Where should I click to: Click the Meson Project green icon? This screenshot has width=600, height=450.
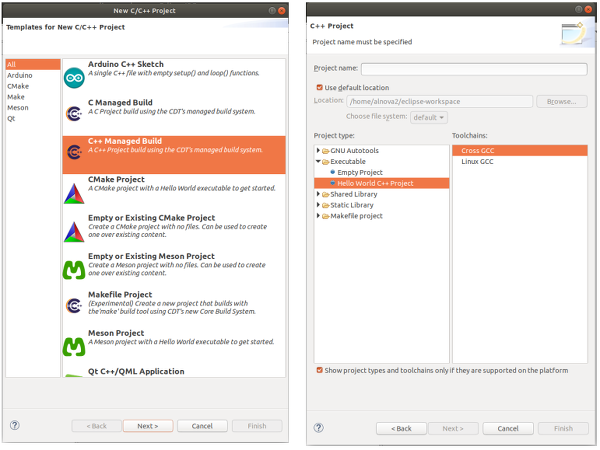tap(74, 347)
